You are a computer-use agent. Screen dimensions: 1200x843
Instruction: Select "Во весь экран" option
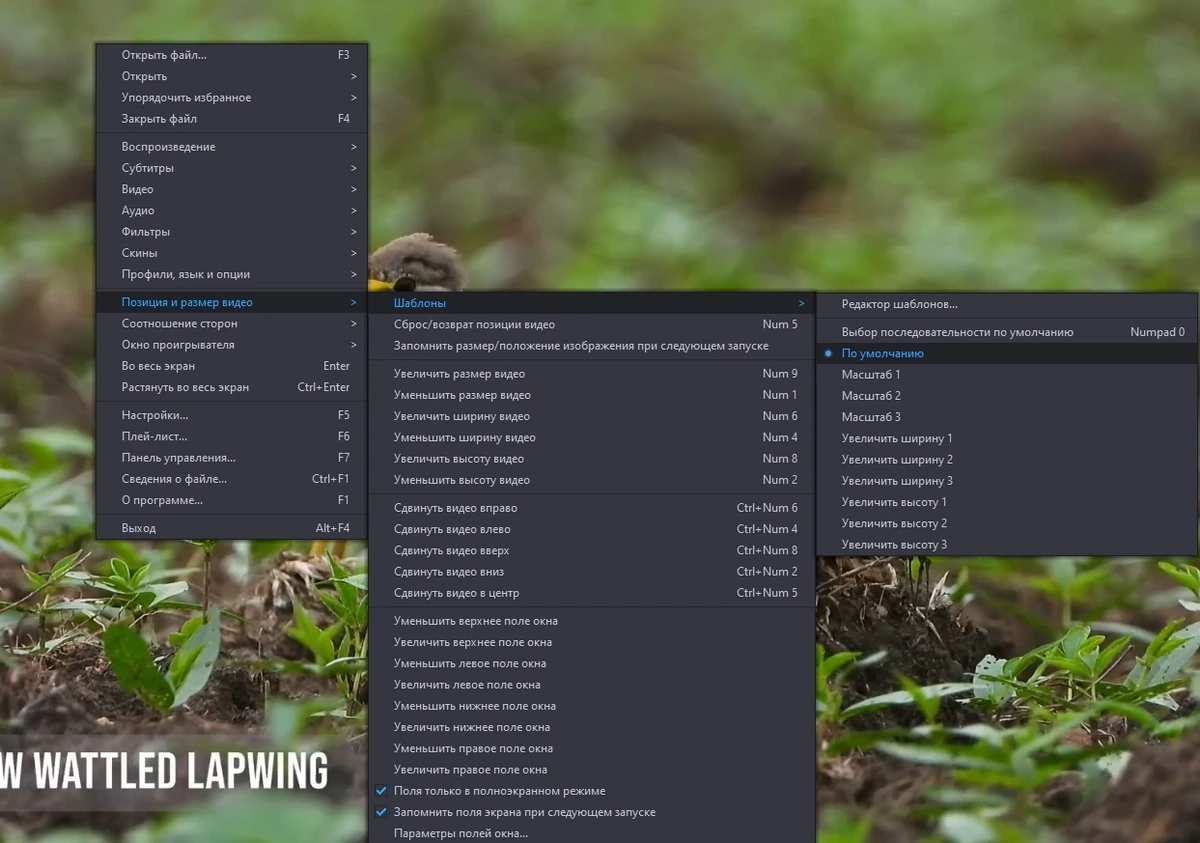pyautogui.click(x=232, y=366)
